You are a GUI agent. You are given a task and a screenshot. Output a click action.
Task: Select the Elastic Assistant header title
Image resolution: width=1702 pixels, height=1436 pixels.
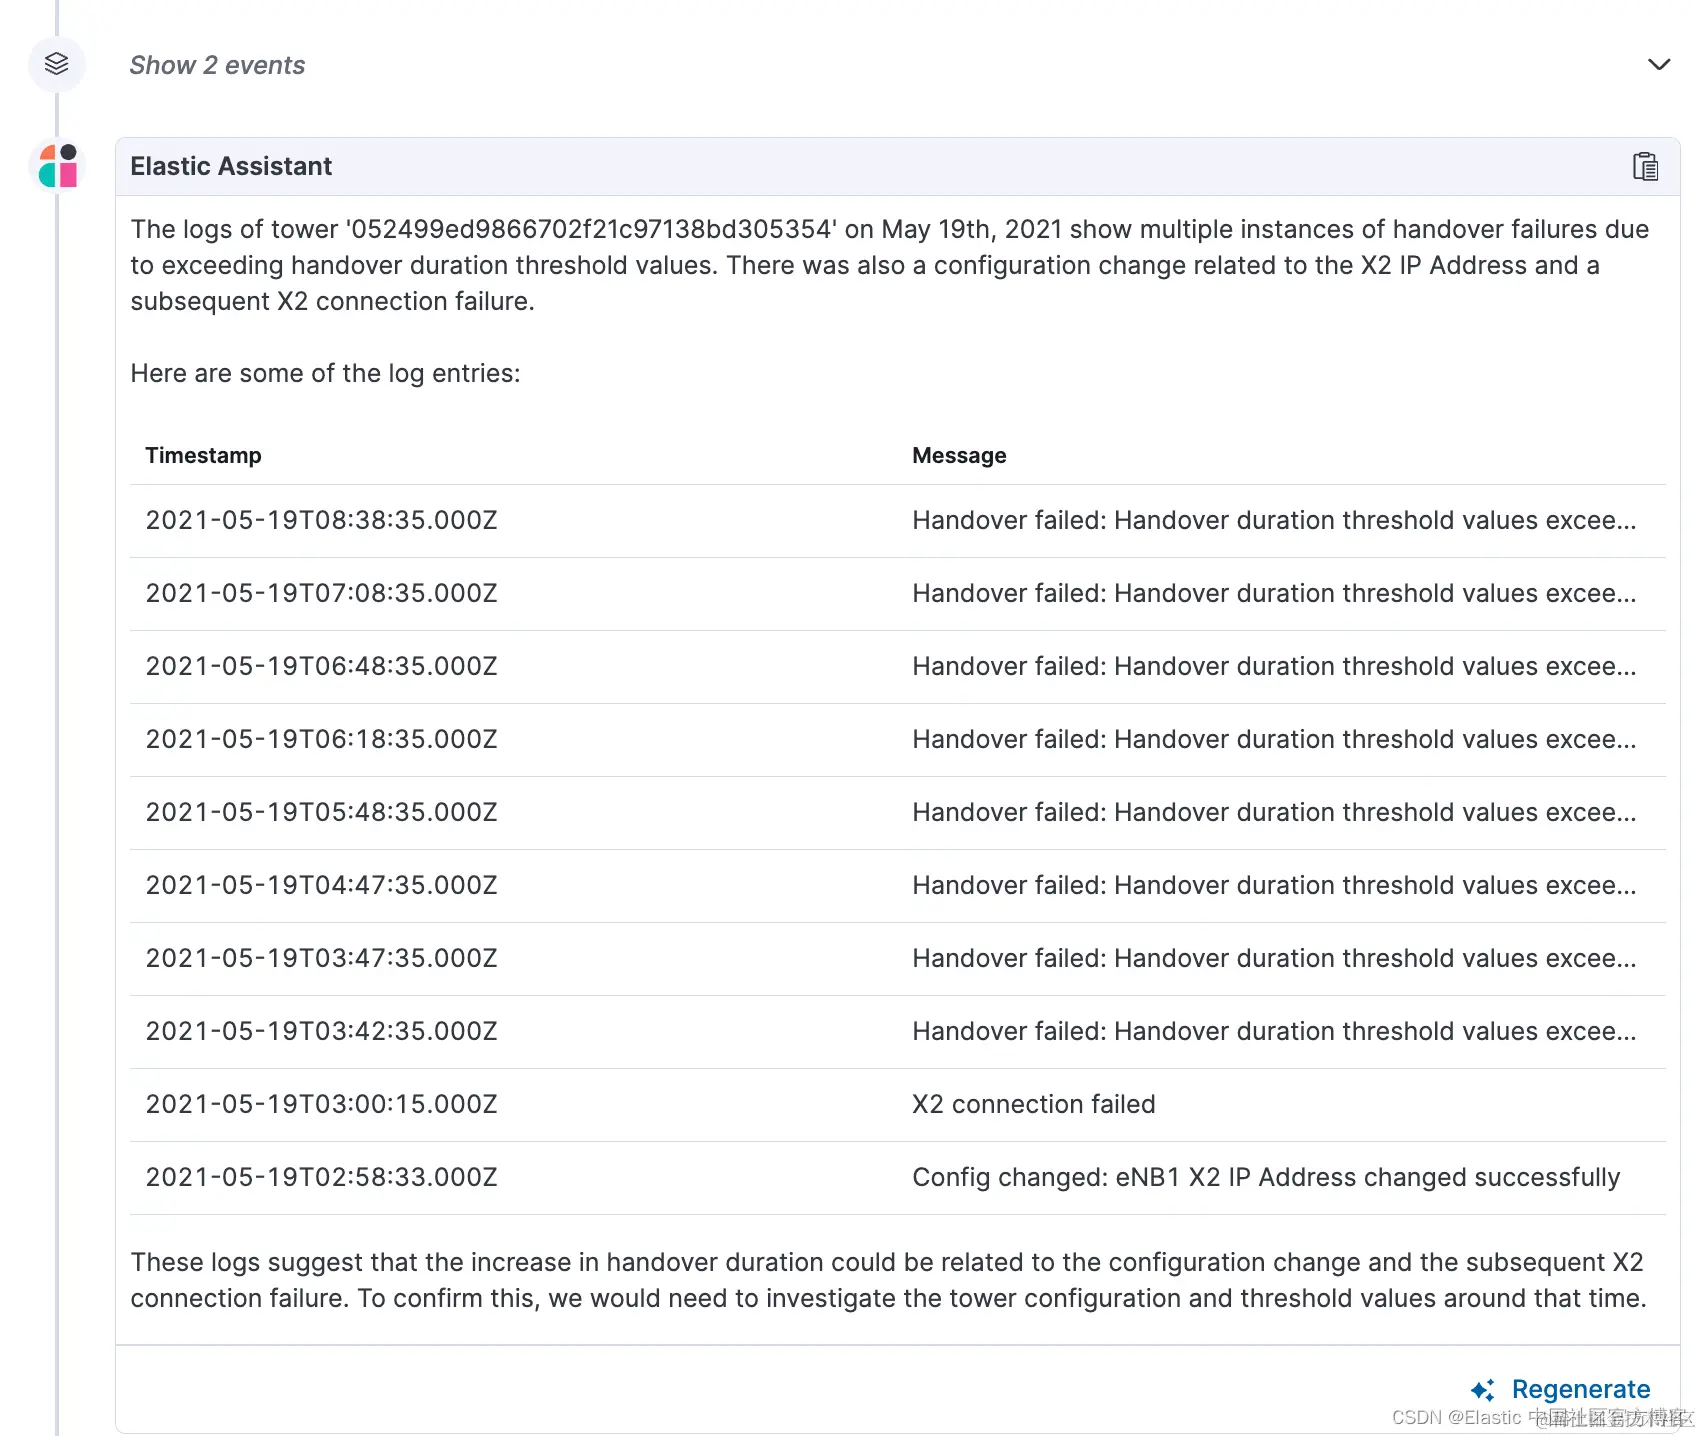[x=231, y=166]
